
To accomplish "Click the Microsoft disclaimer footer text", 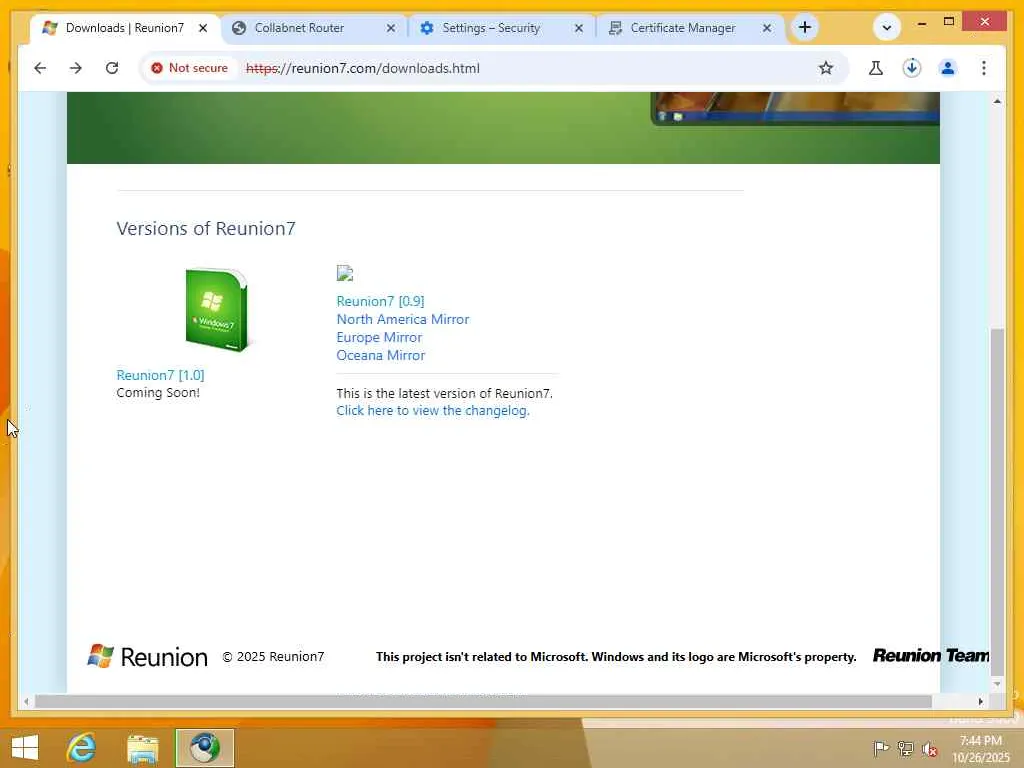I will (x=616, y=657).
